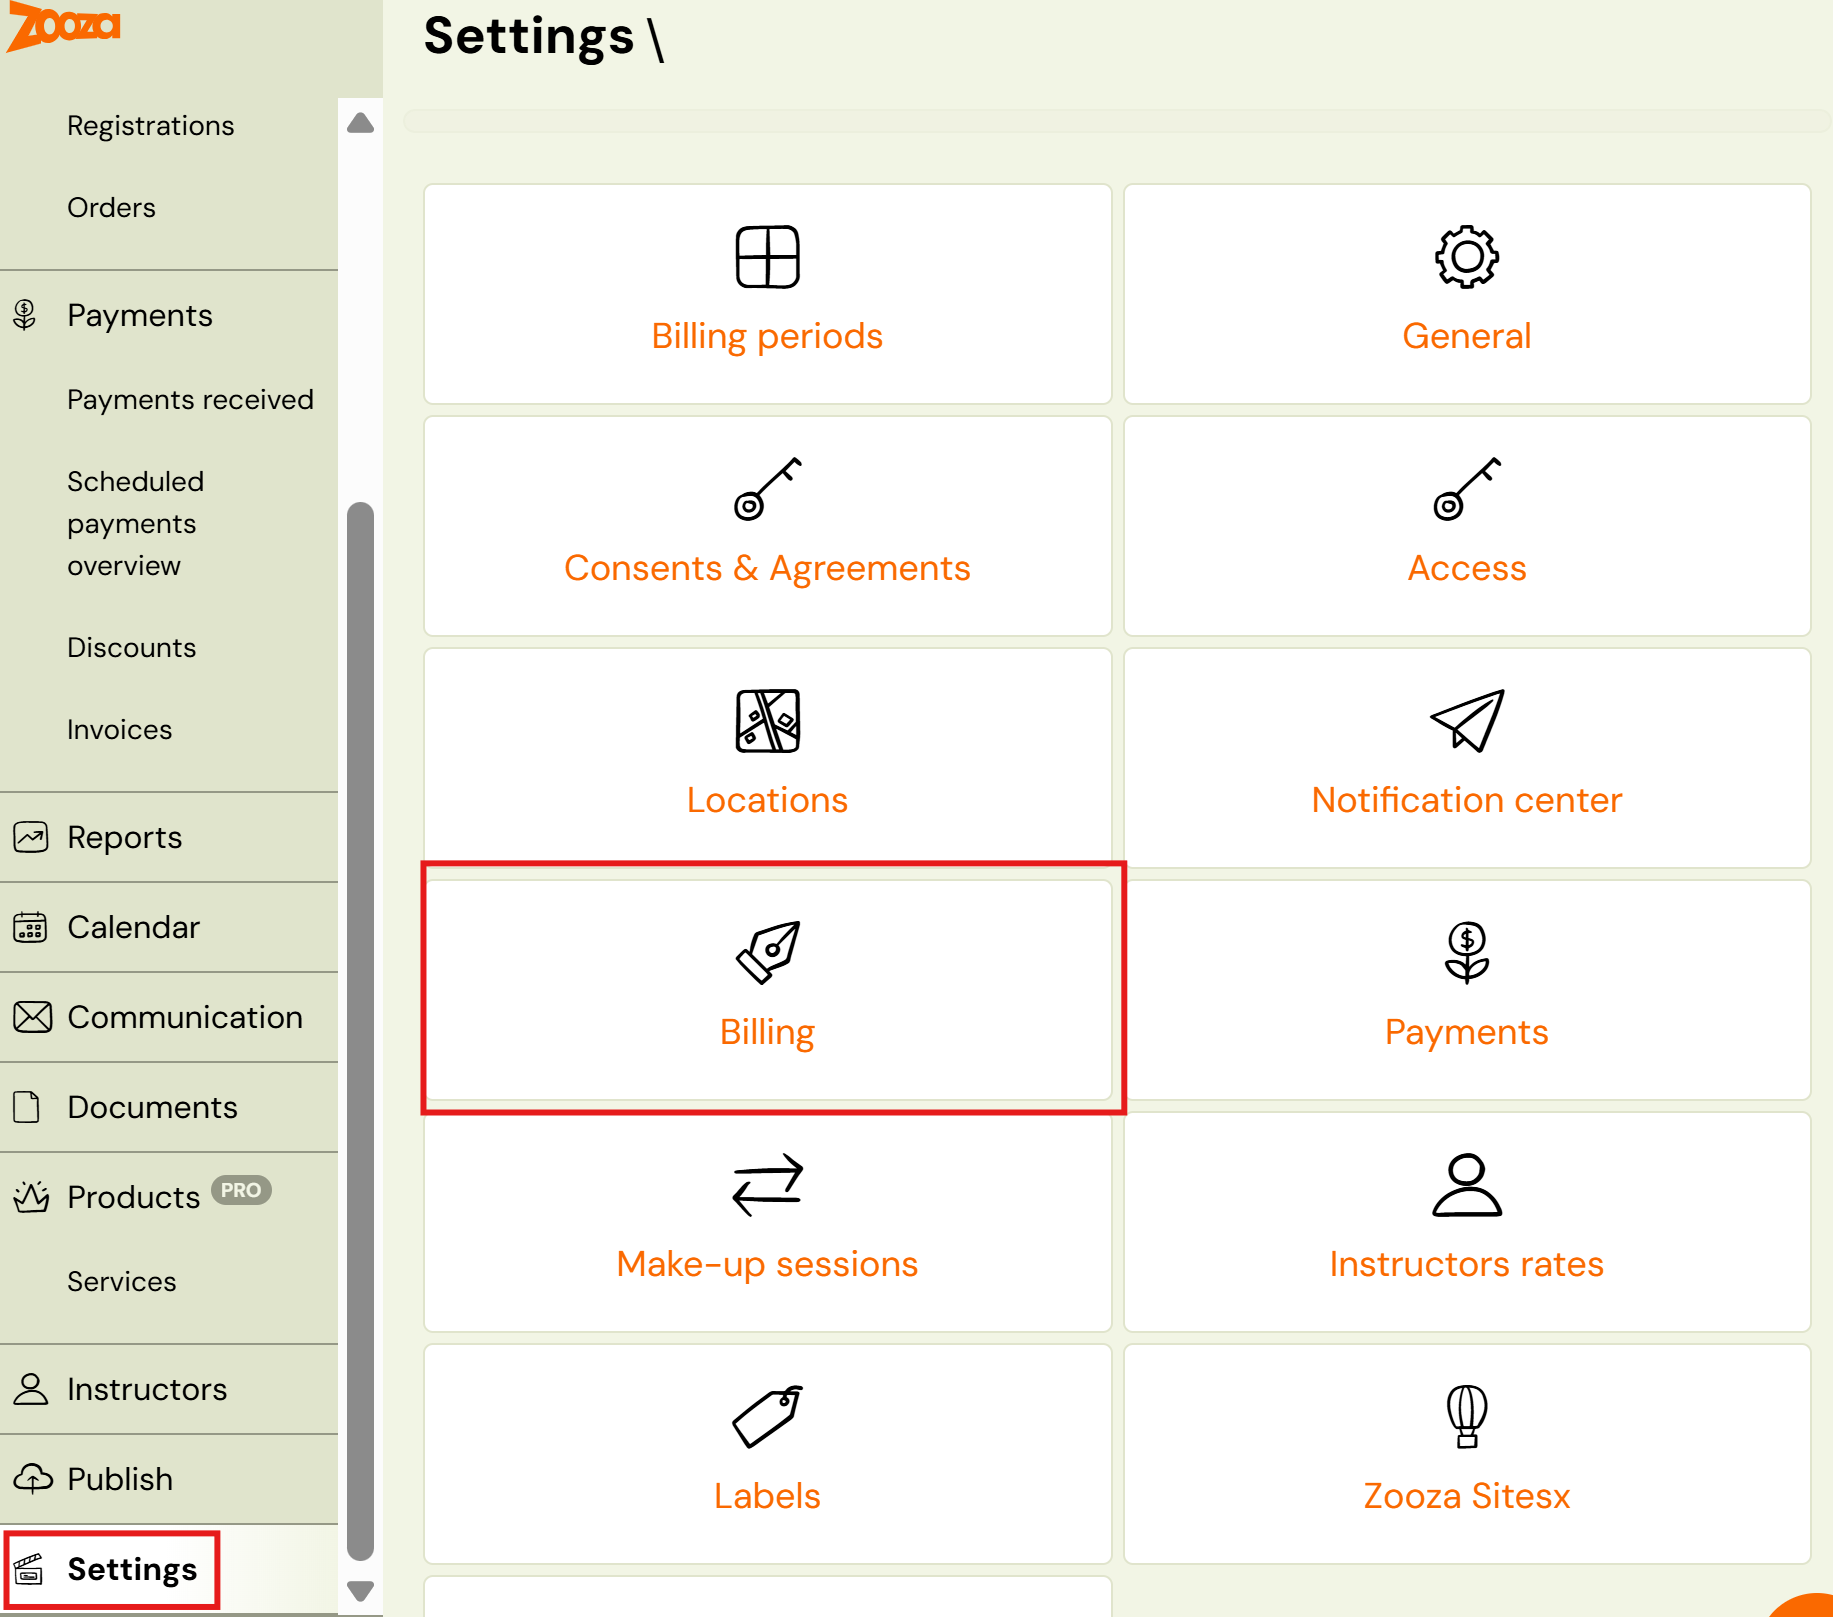Image resolution: width=1833 pixels, height=1617 pixels.
Task: Click the Billing periods grid icon
Action: click(767, 257)
